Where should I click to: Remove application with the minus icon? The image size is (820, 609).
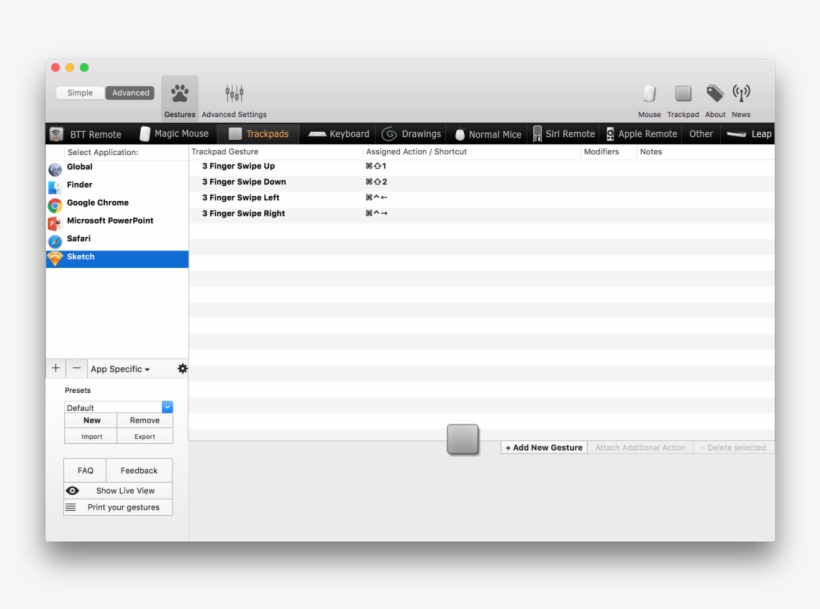pyautogui.click(x=77, y=369)
